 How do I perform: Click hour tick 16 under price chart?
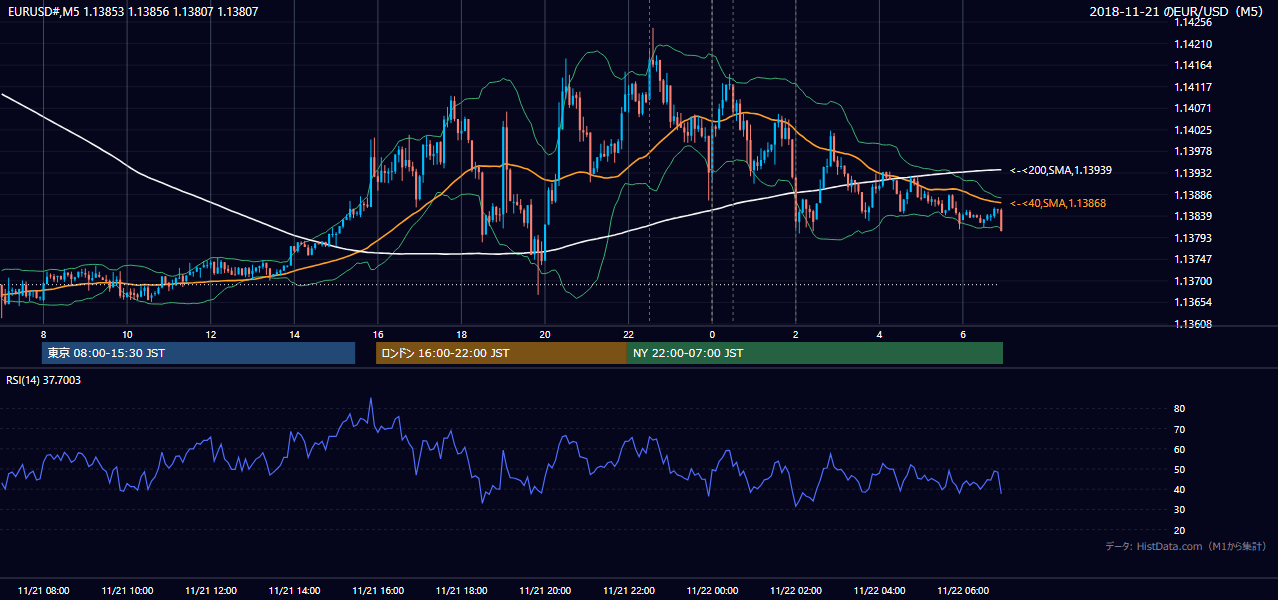[378, 333]
